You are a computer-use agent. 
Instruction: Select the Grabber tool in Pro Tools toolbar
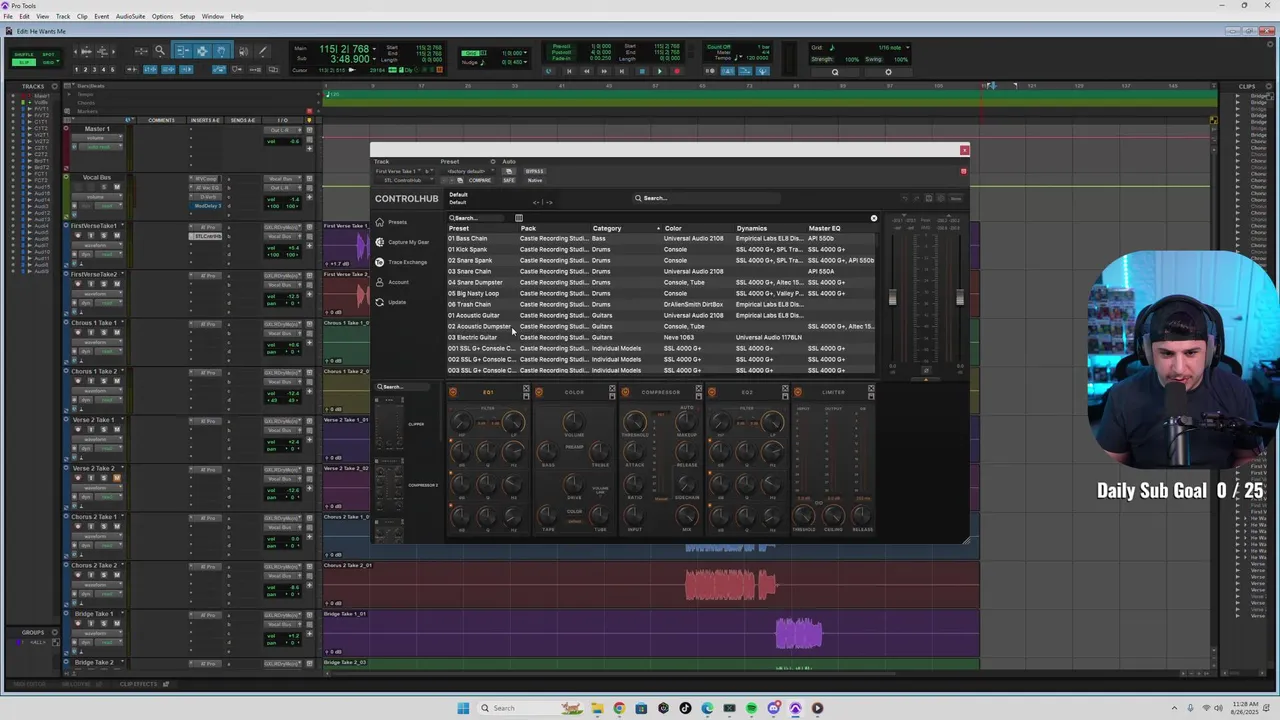click(x=222, y=51)
